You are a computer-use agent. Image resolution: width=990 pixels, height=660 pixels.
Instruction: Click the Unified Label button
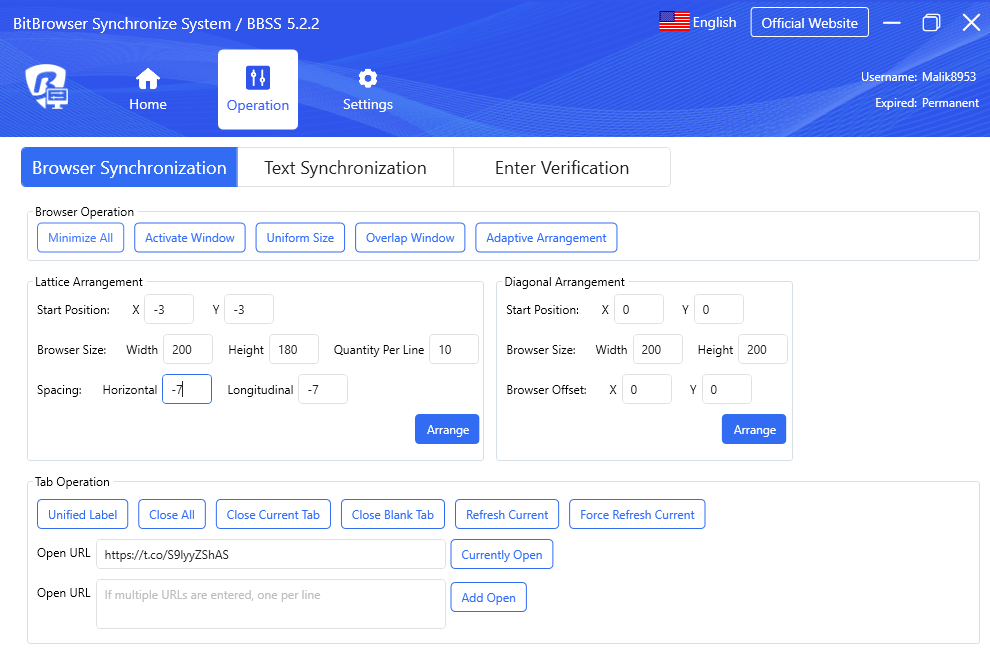pos(83,515)
